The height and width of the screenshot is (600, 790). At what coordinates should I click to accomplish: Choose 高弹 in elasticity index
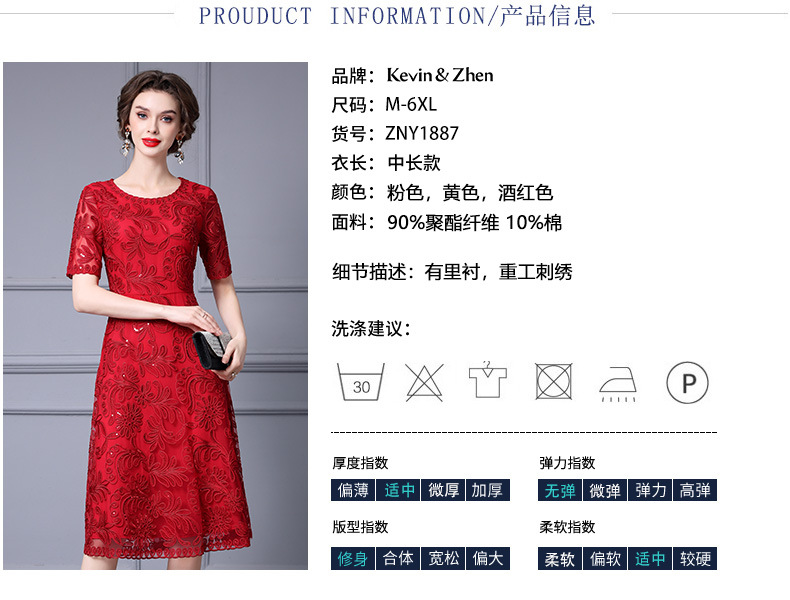(x=695, y=490)
